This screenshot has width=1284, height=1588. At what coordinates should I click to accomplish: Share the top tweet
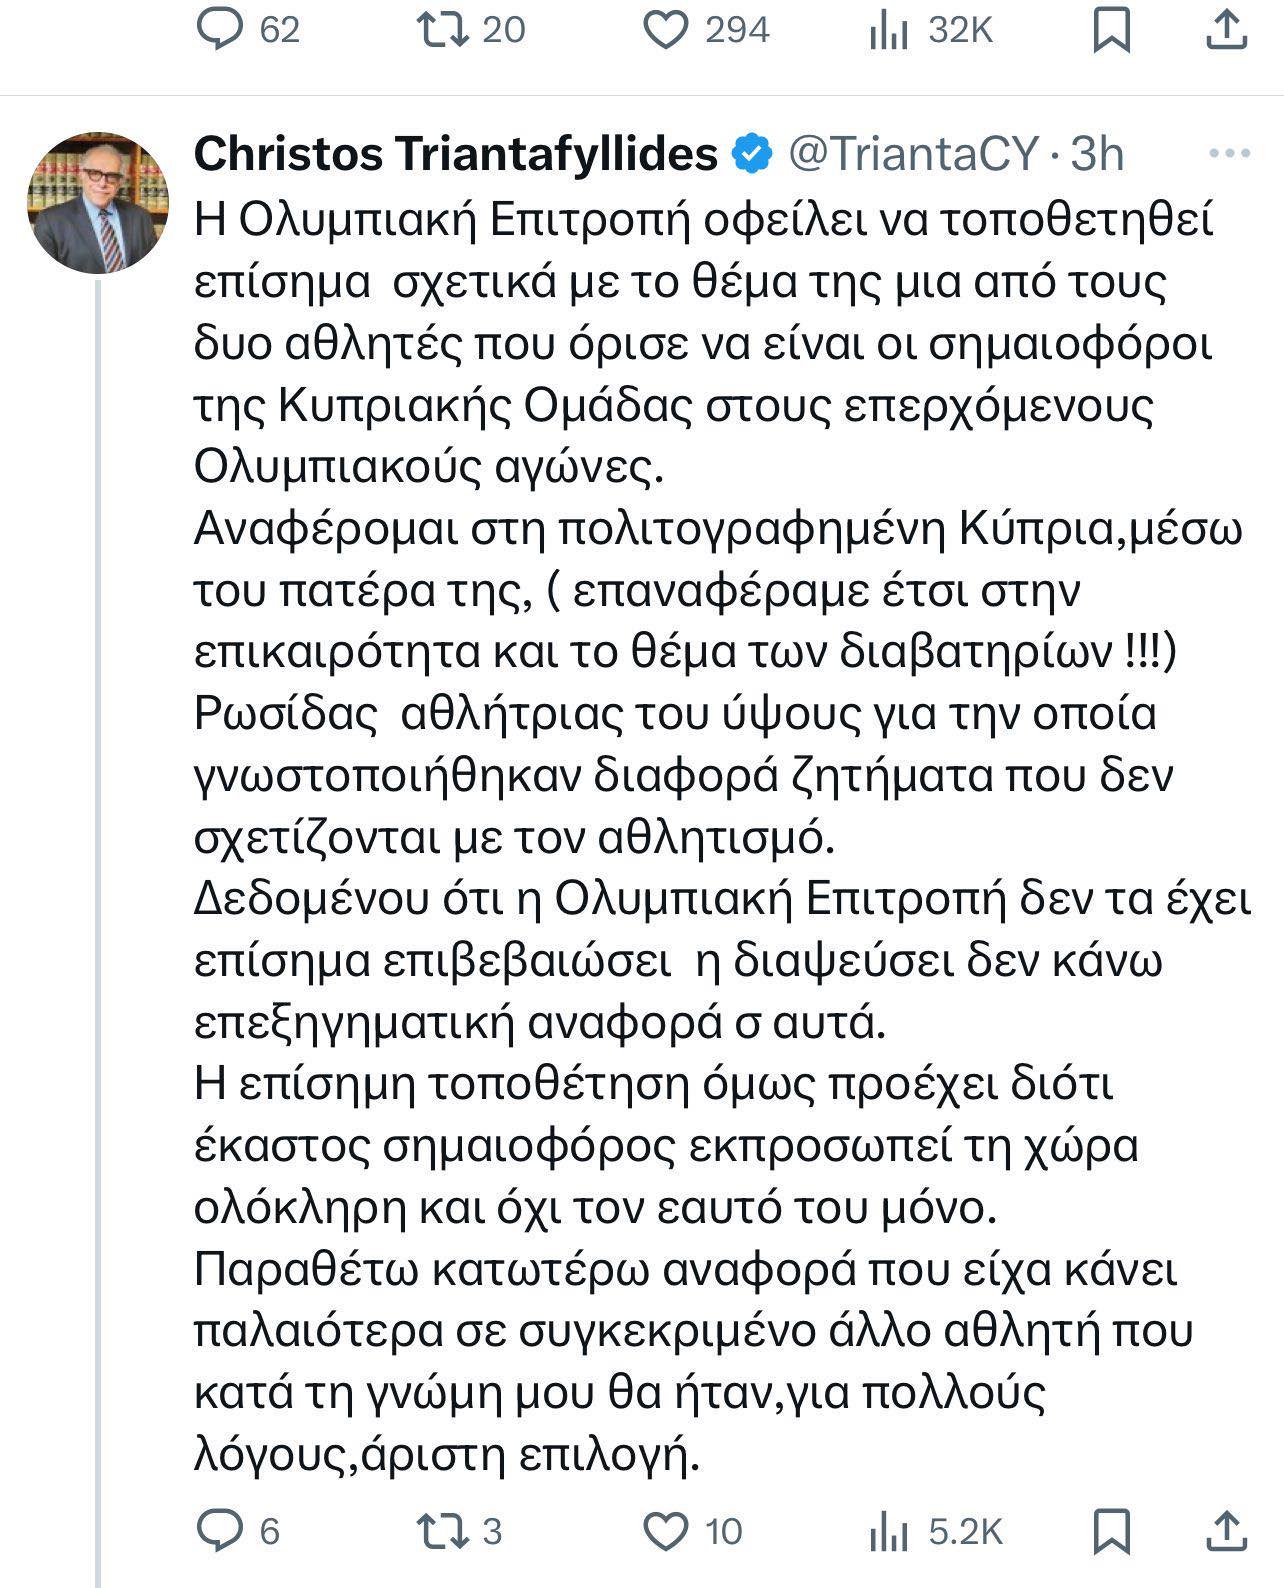(x=1226, y=30)
